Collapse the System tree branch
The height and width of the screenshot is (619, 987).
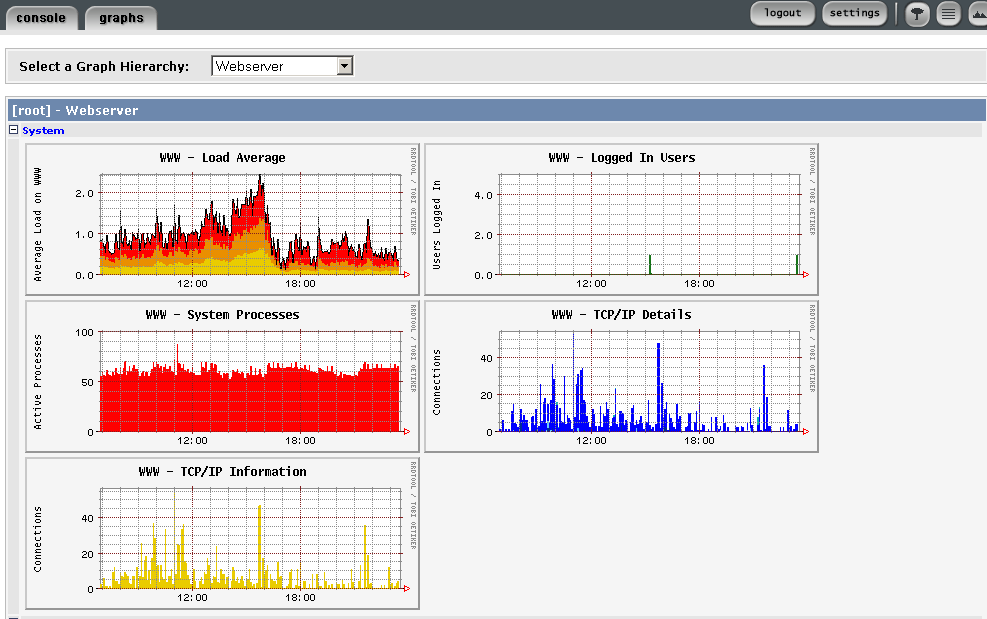click(x=13, y=130)
